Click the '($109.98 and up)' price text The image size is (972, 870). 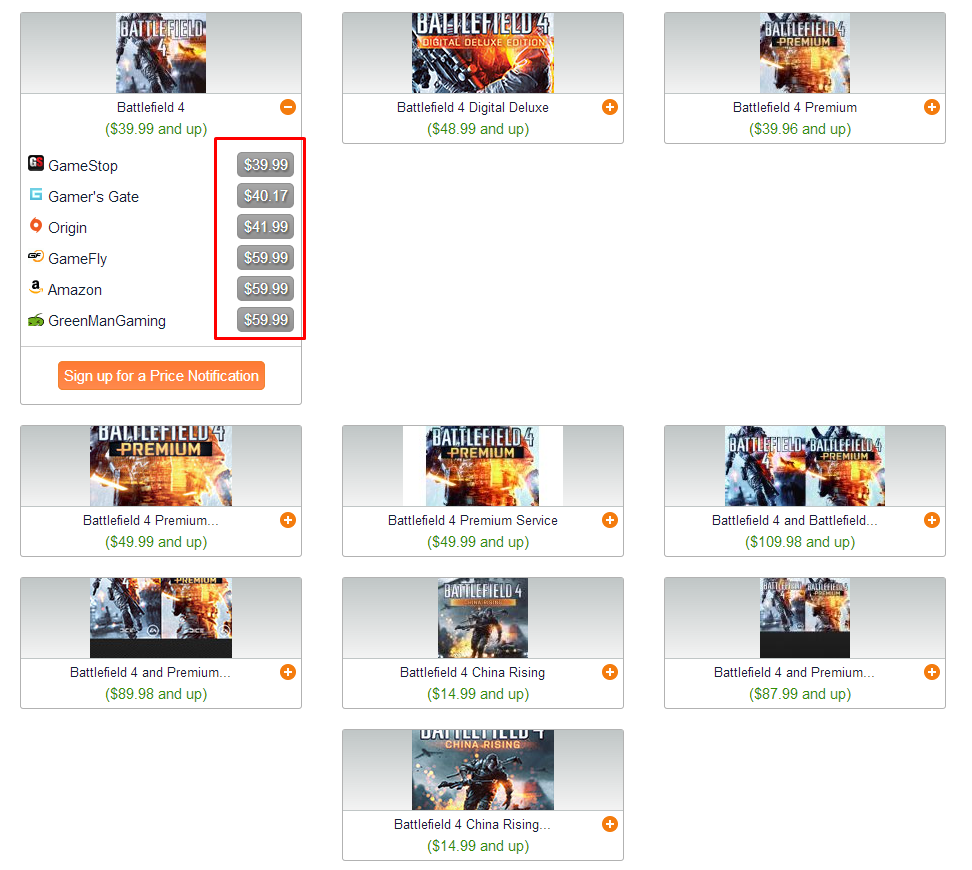pos(800,542)
